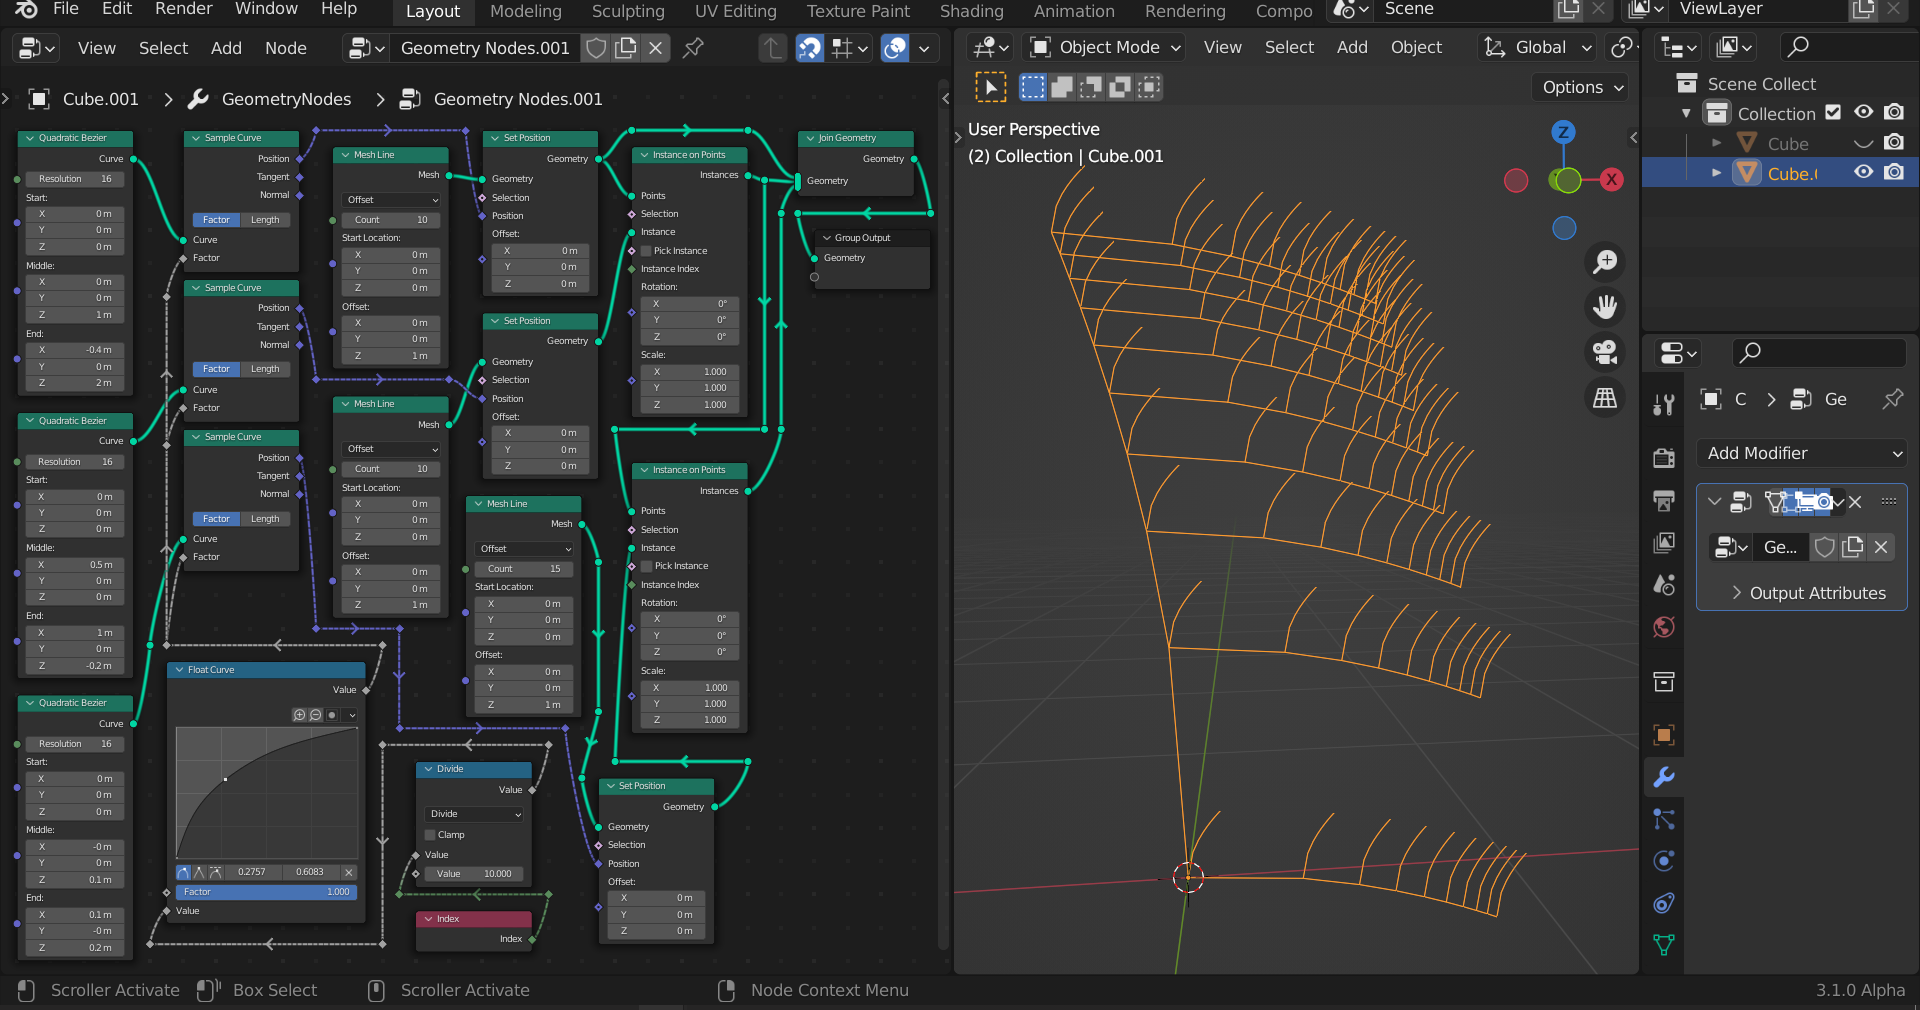The height and width of the screenshot is (1010, 1920).
Task: Open node editor Add menu
Action: point(226,48)
